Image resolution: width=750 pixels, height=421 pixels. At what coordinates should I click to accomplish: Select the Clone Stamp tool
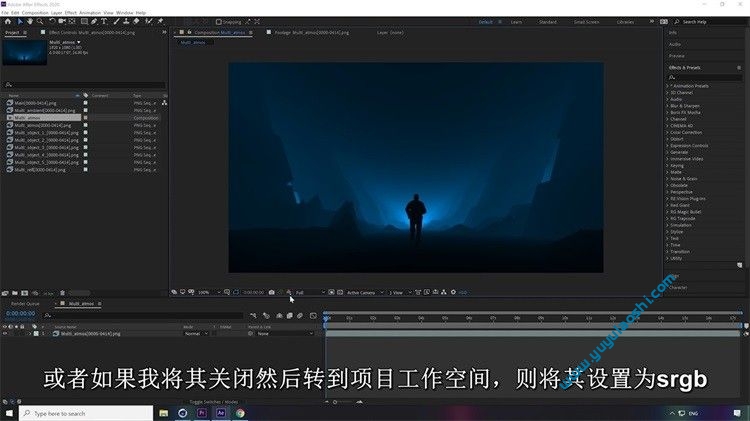(x=126, y=22)
